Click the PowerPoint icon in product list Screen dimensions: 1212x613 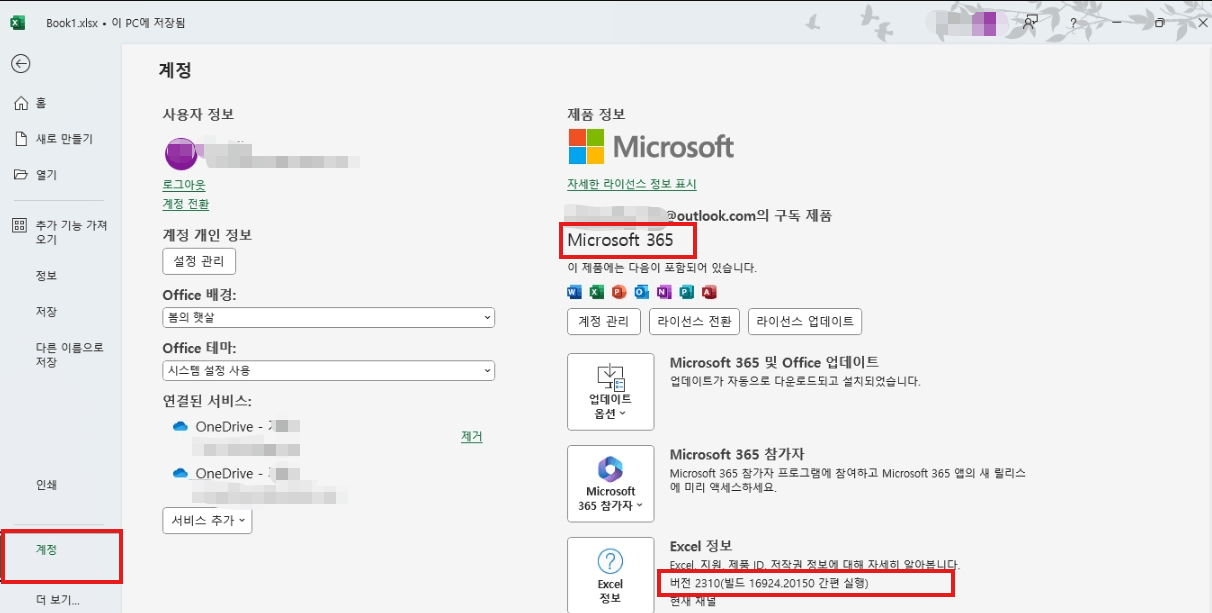619,292
